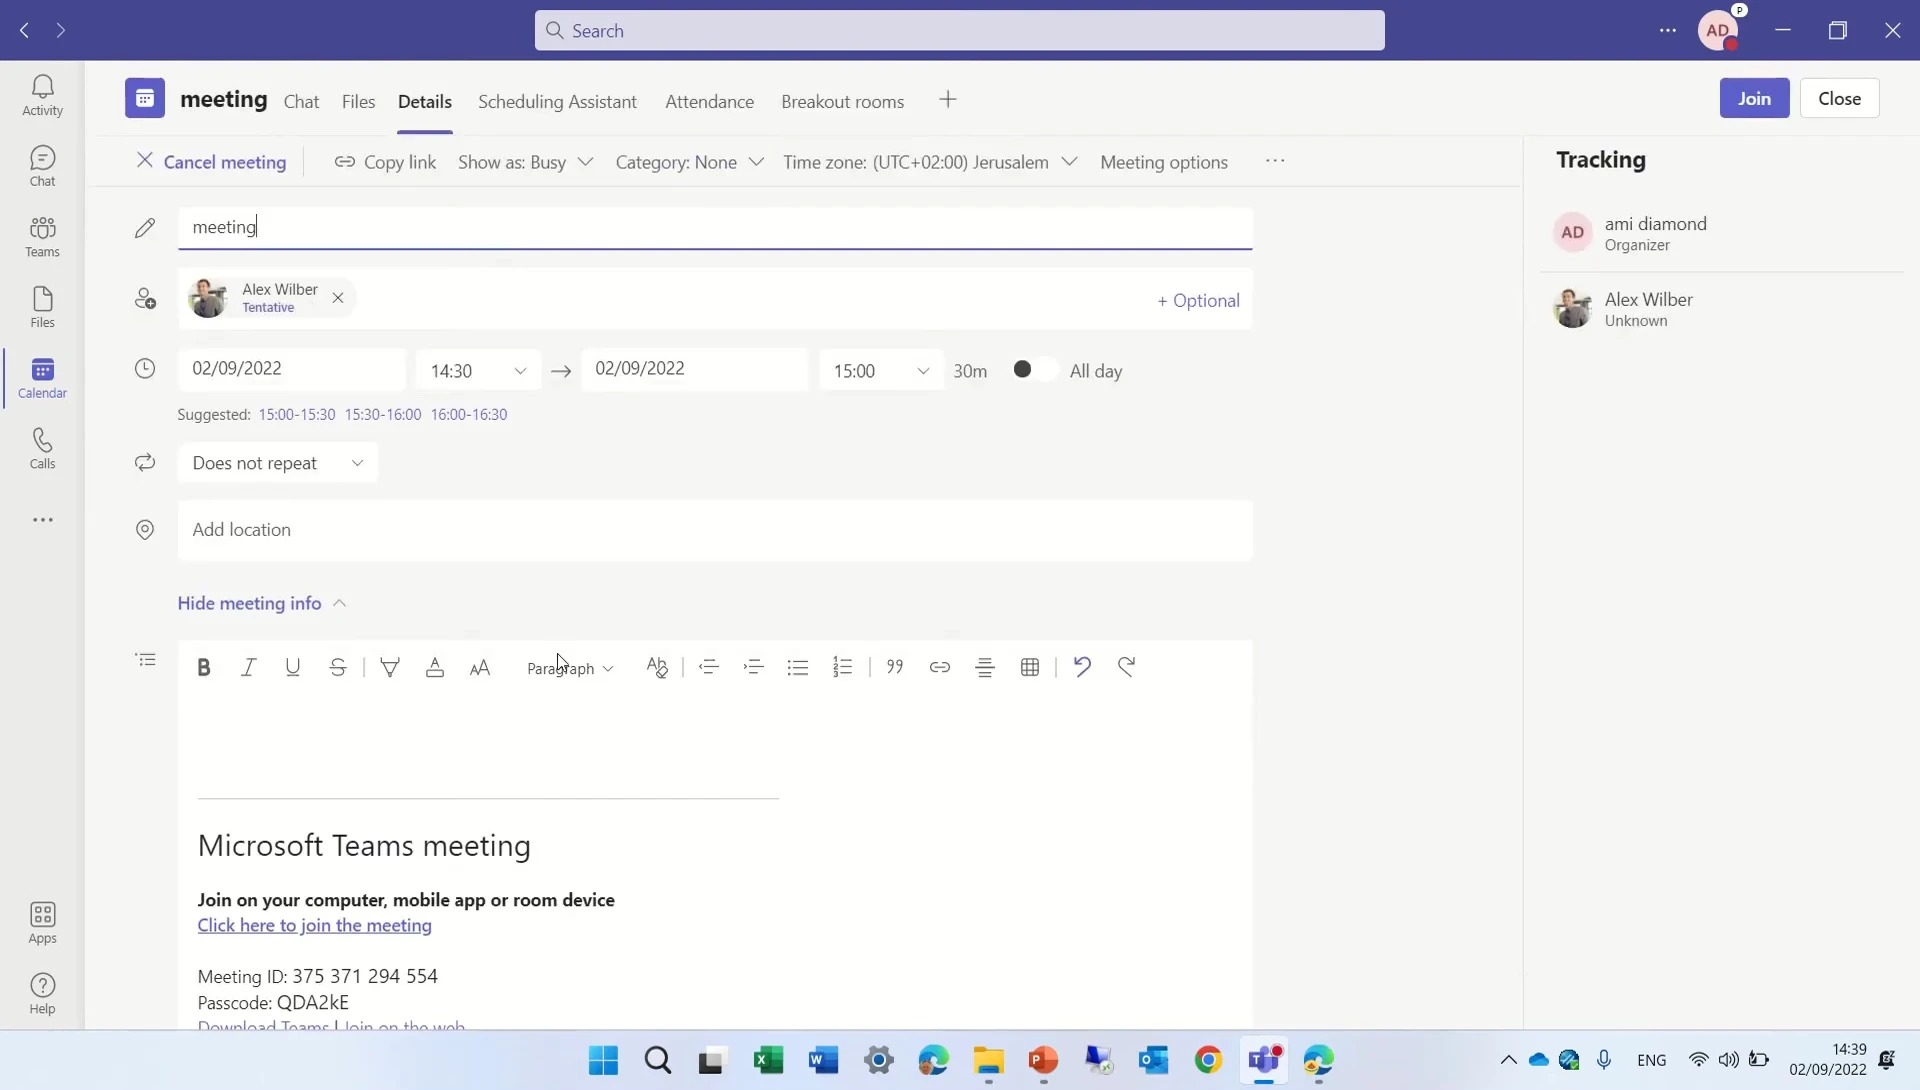Open the end time 15:00 dropdown
The image size is (1920, 1090).
coord(881,371)
